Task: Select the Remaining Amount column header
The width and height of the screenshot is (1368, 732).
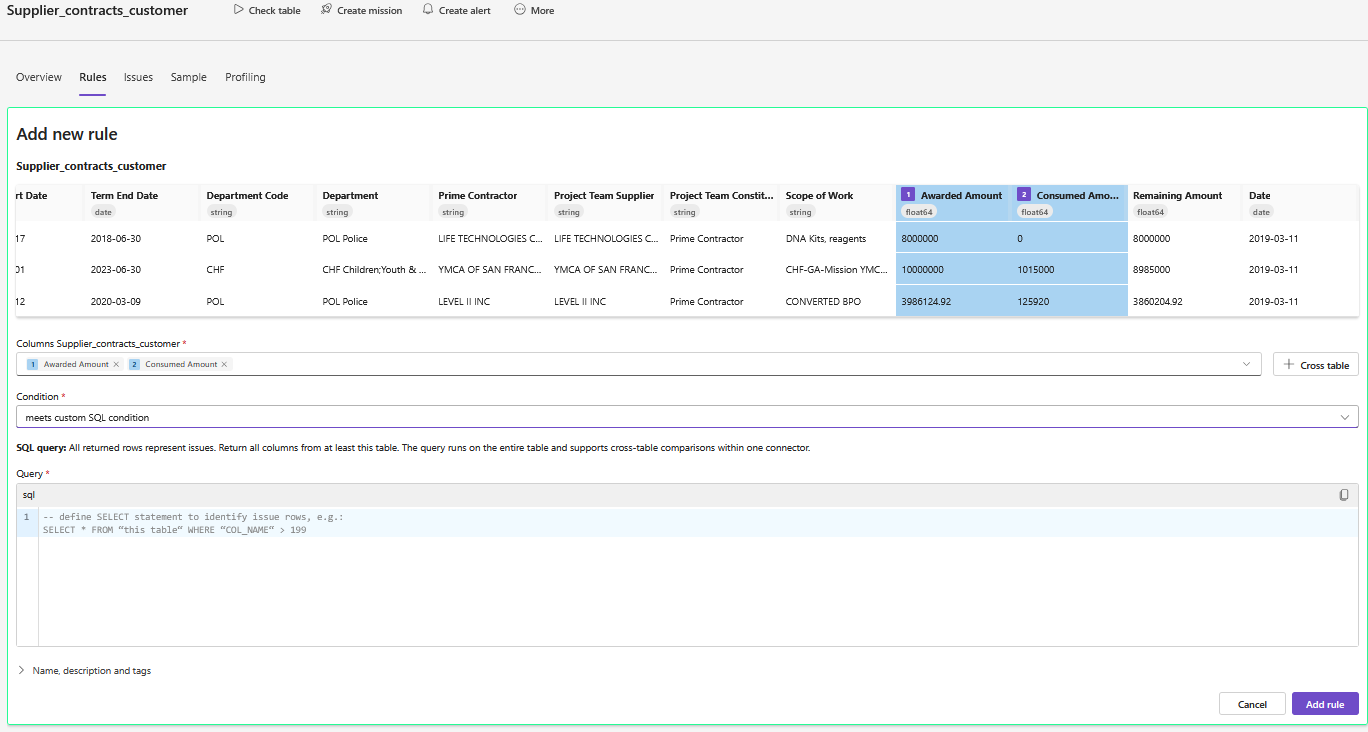Action: pyautogui.click(x=1177, y=196)
